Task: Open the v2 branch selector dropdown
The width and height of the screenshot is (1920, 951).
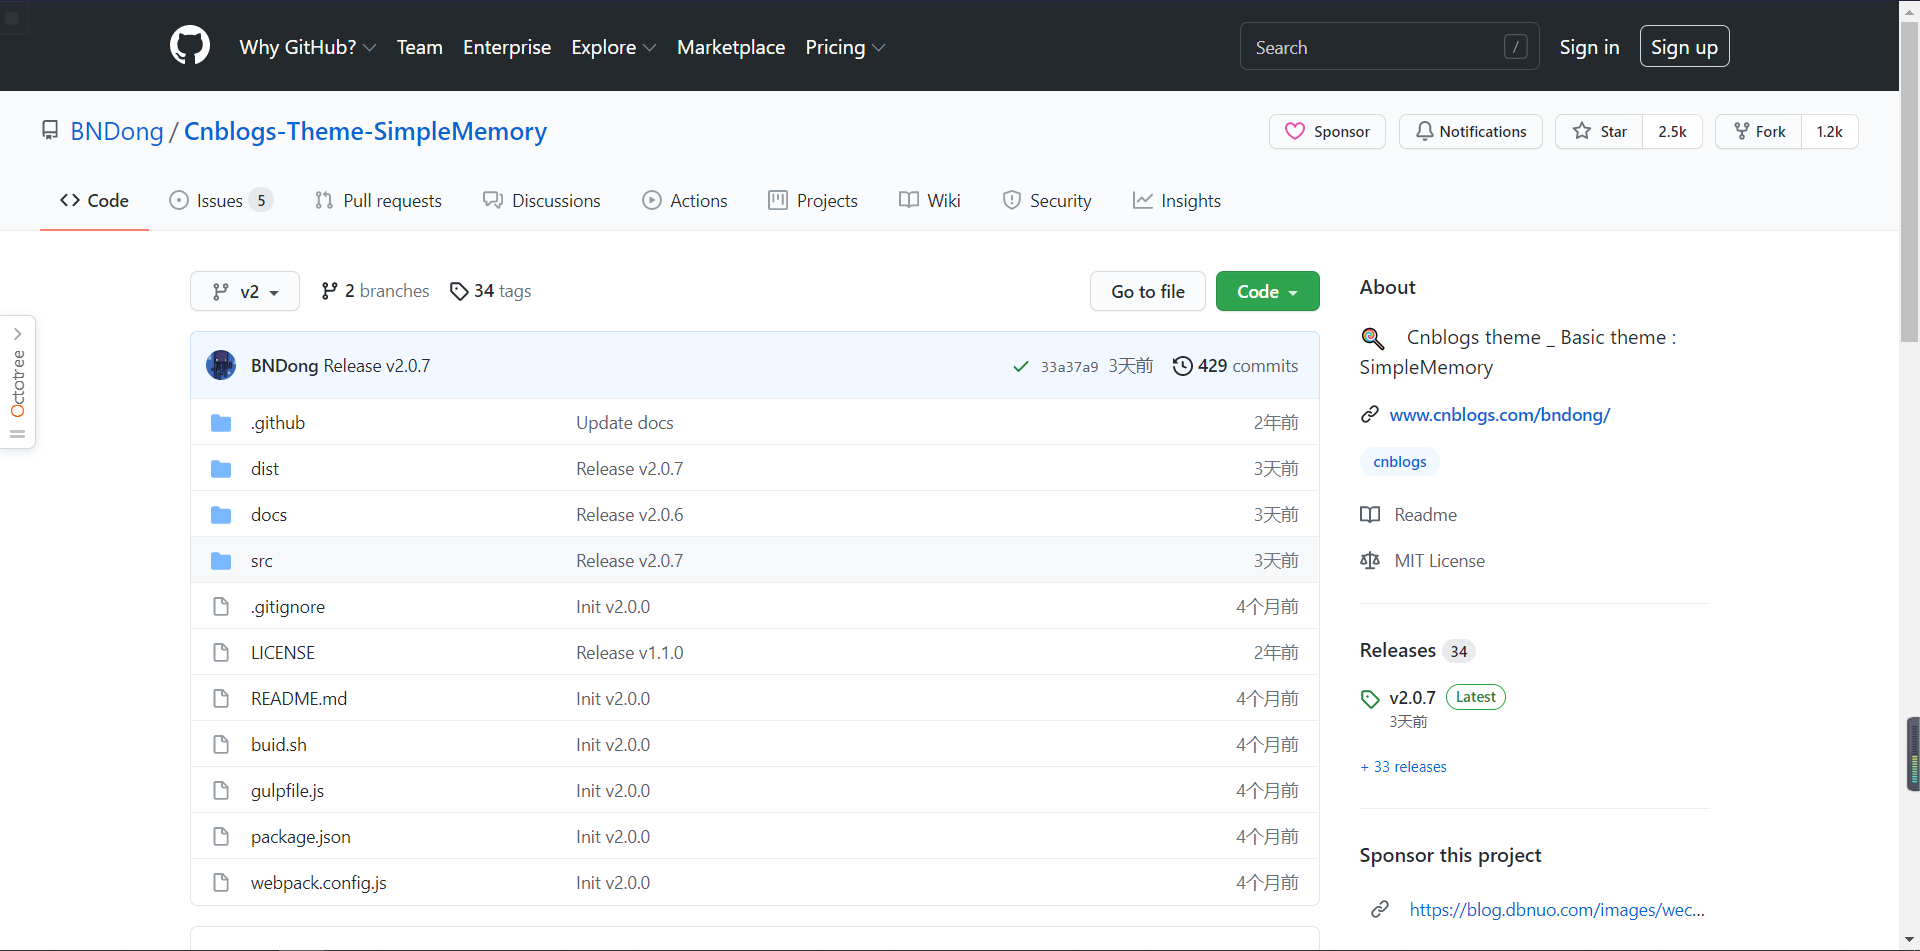Action: tap(245, 291)
